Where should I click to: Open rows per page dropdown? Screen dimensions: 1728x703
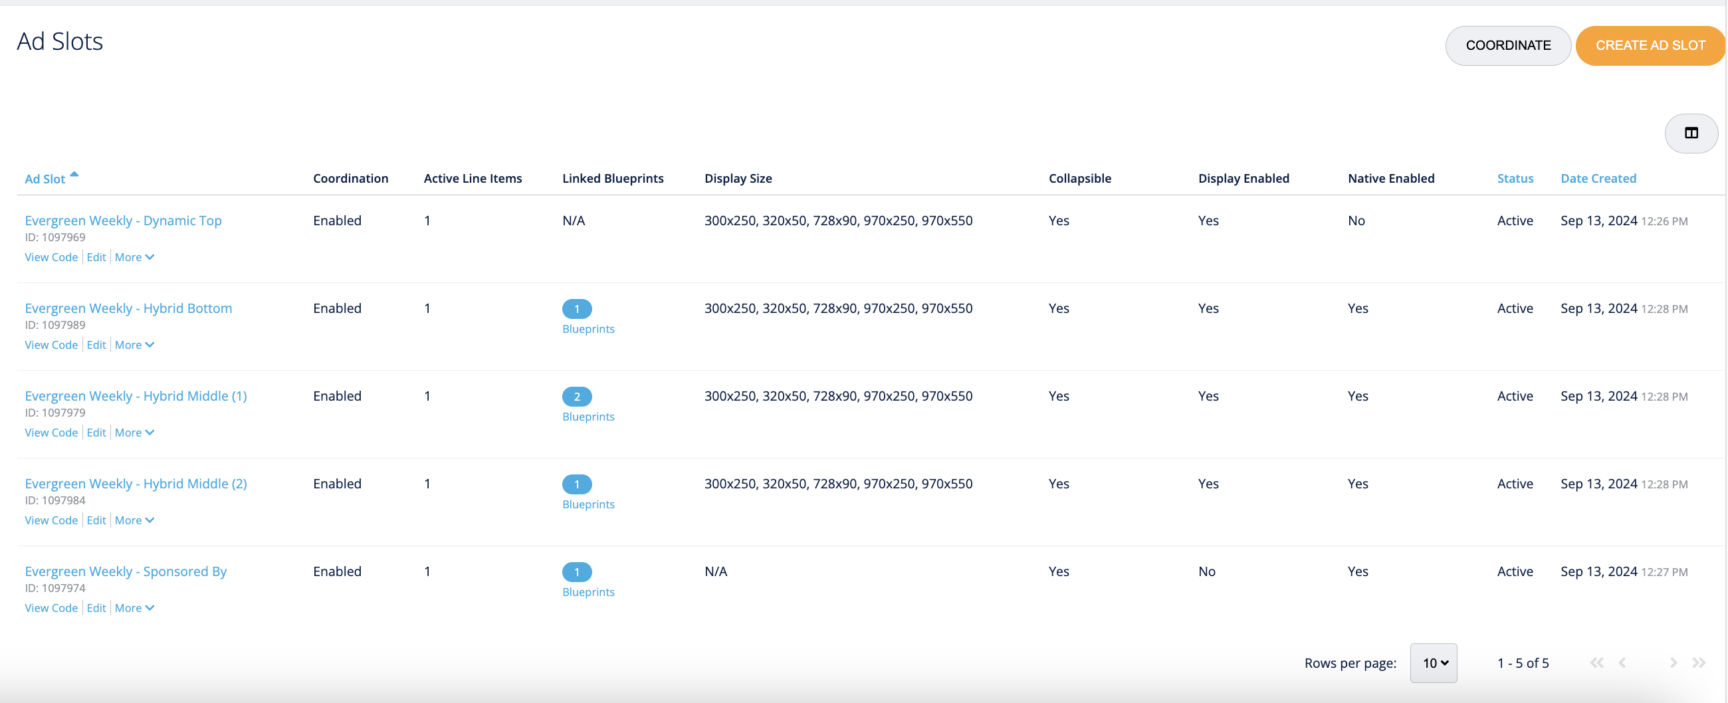click(x=1433, y=663)
